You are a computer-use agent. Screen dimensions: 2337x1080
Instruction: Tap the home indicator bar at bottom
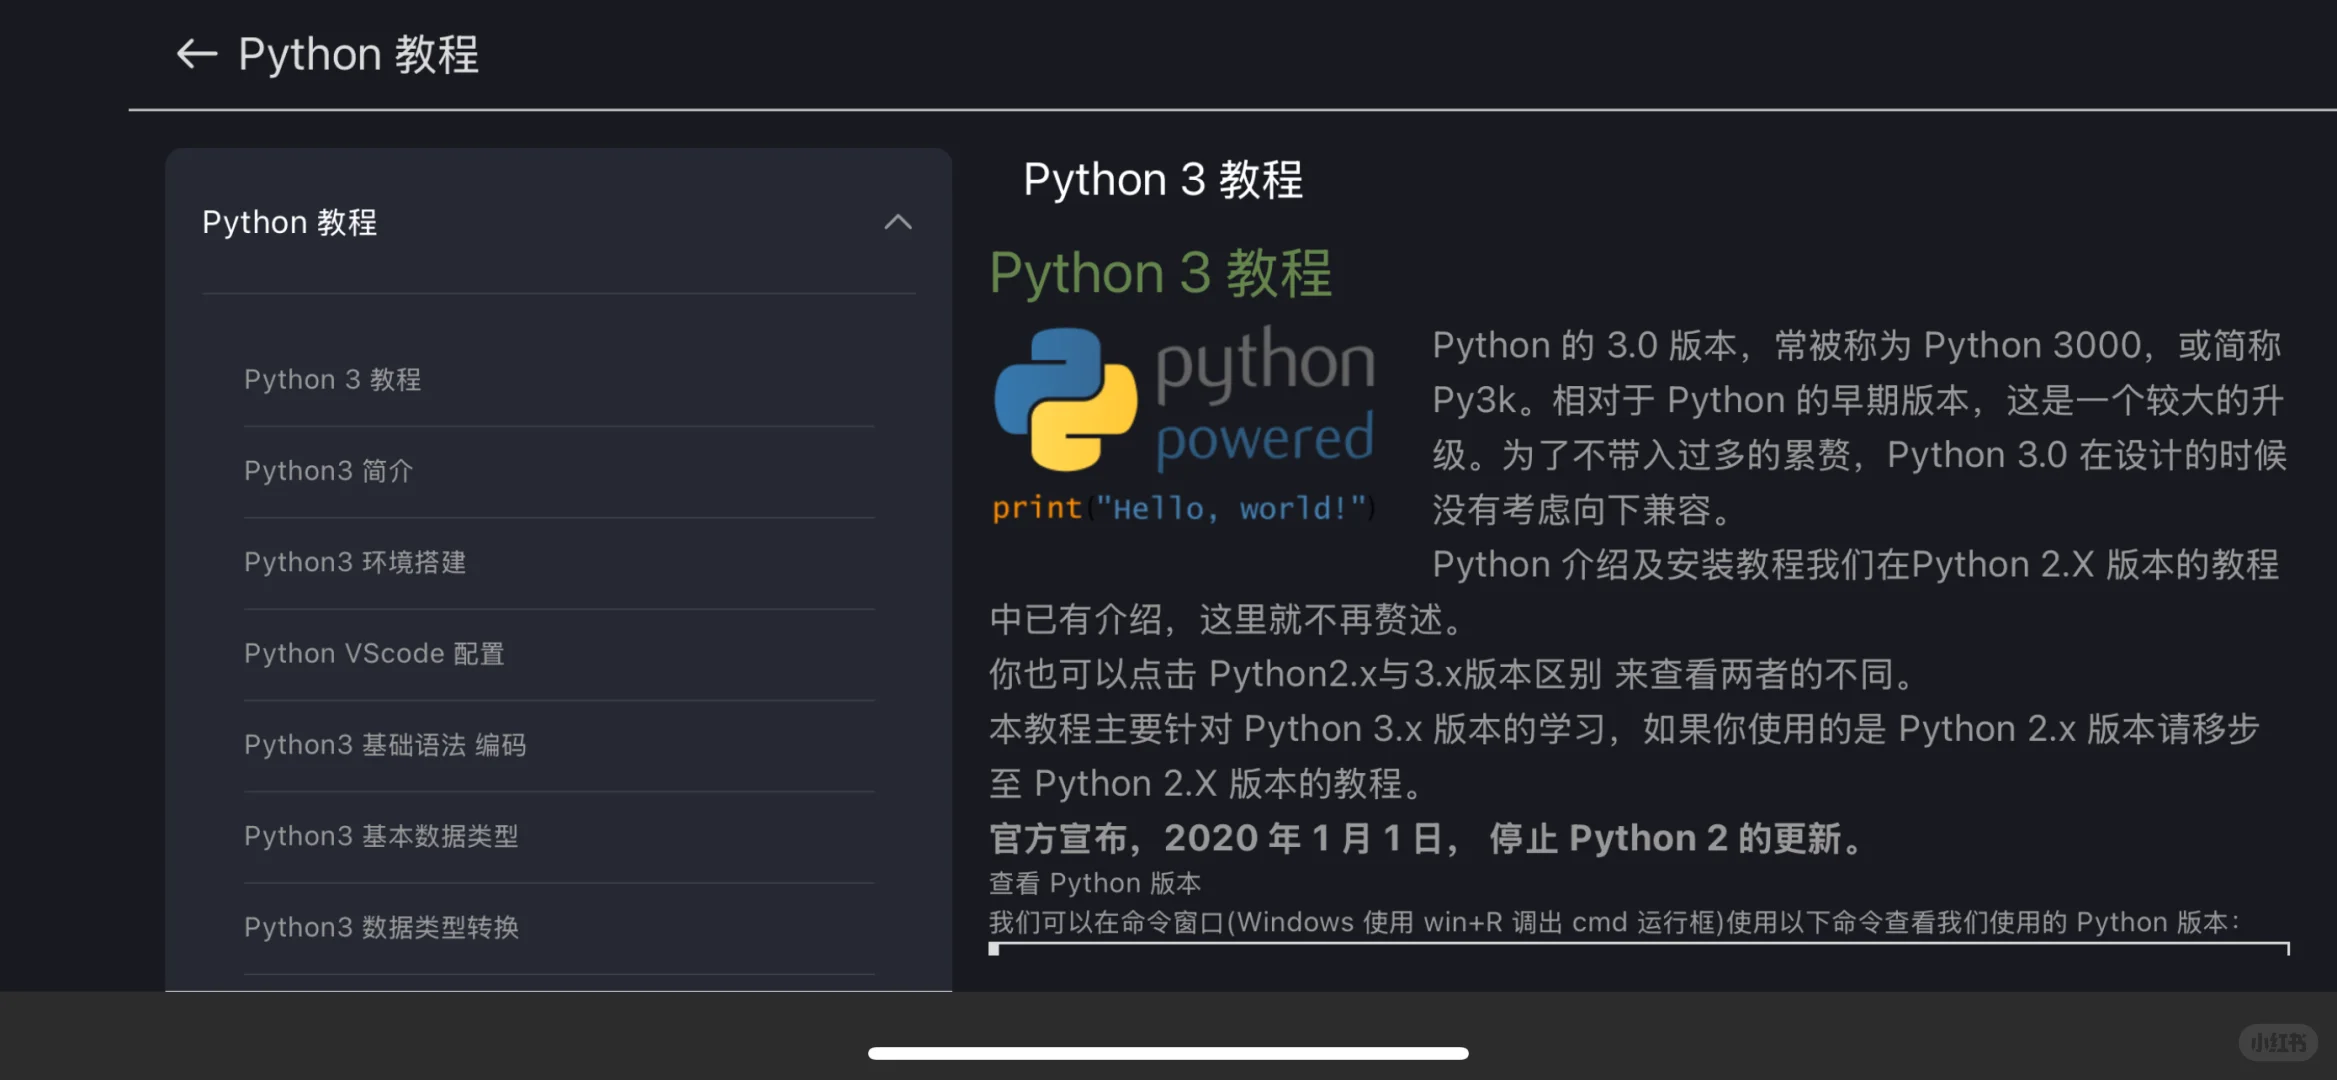click(1168, 1053)
